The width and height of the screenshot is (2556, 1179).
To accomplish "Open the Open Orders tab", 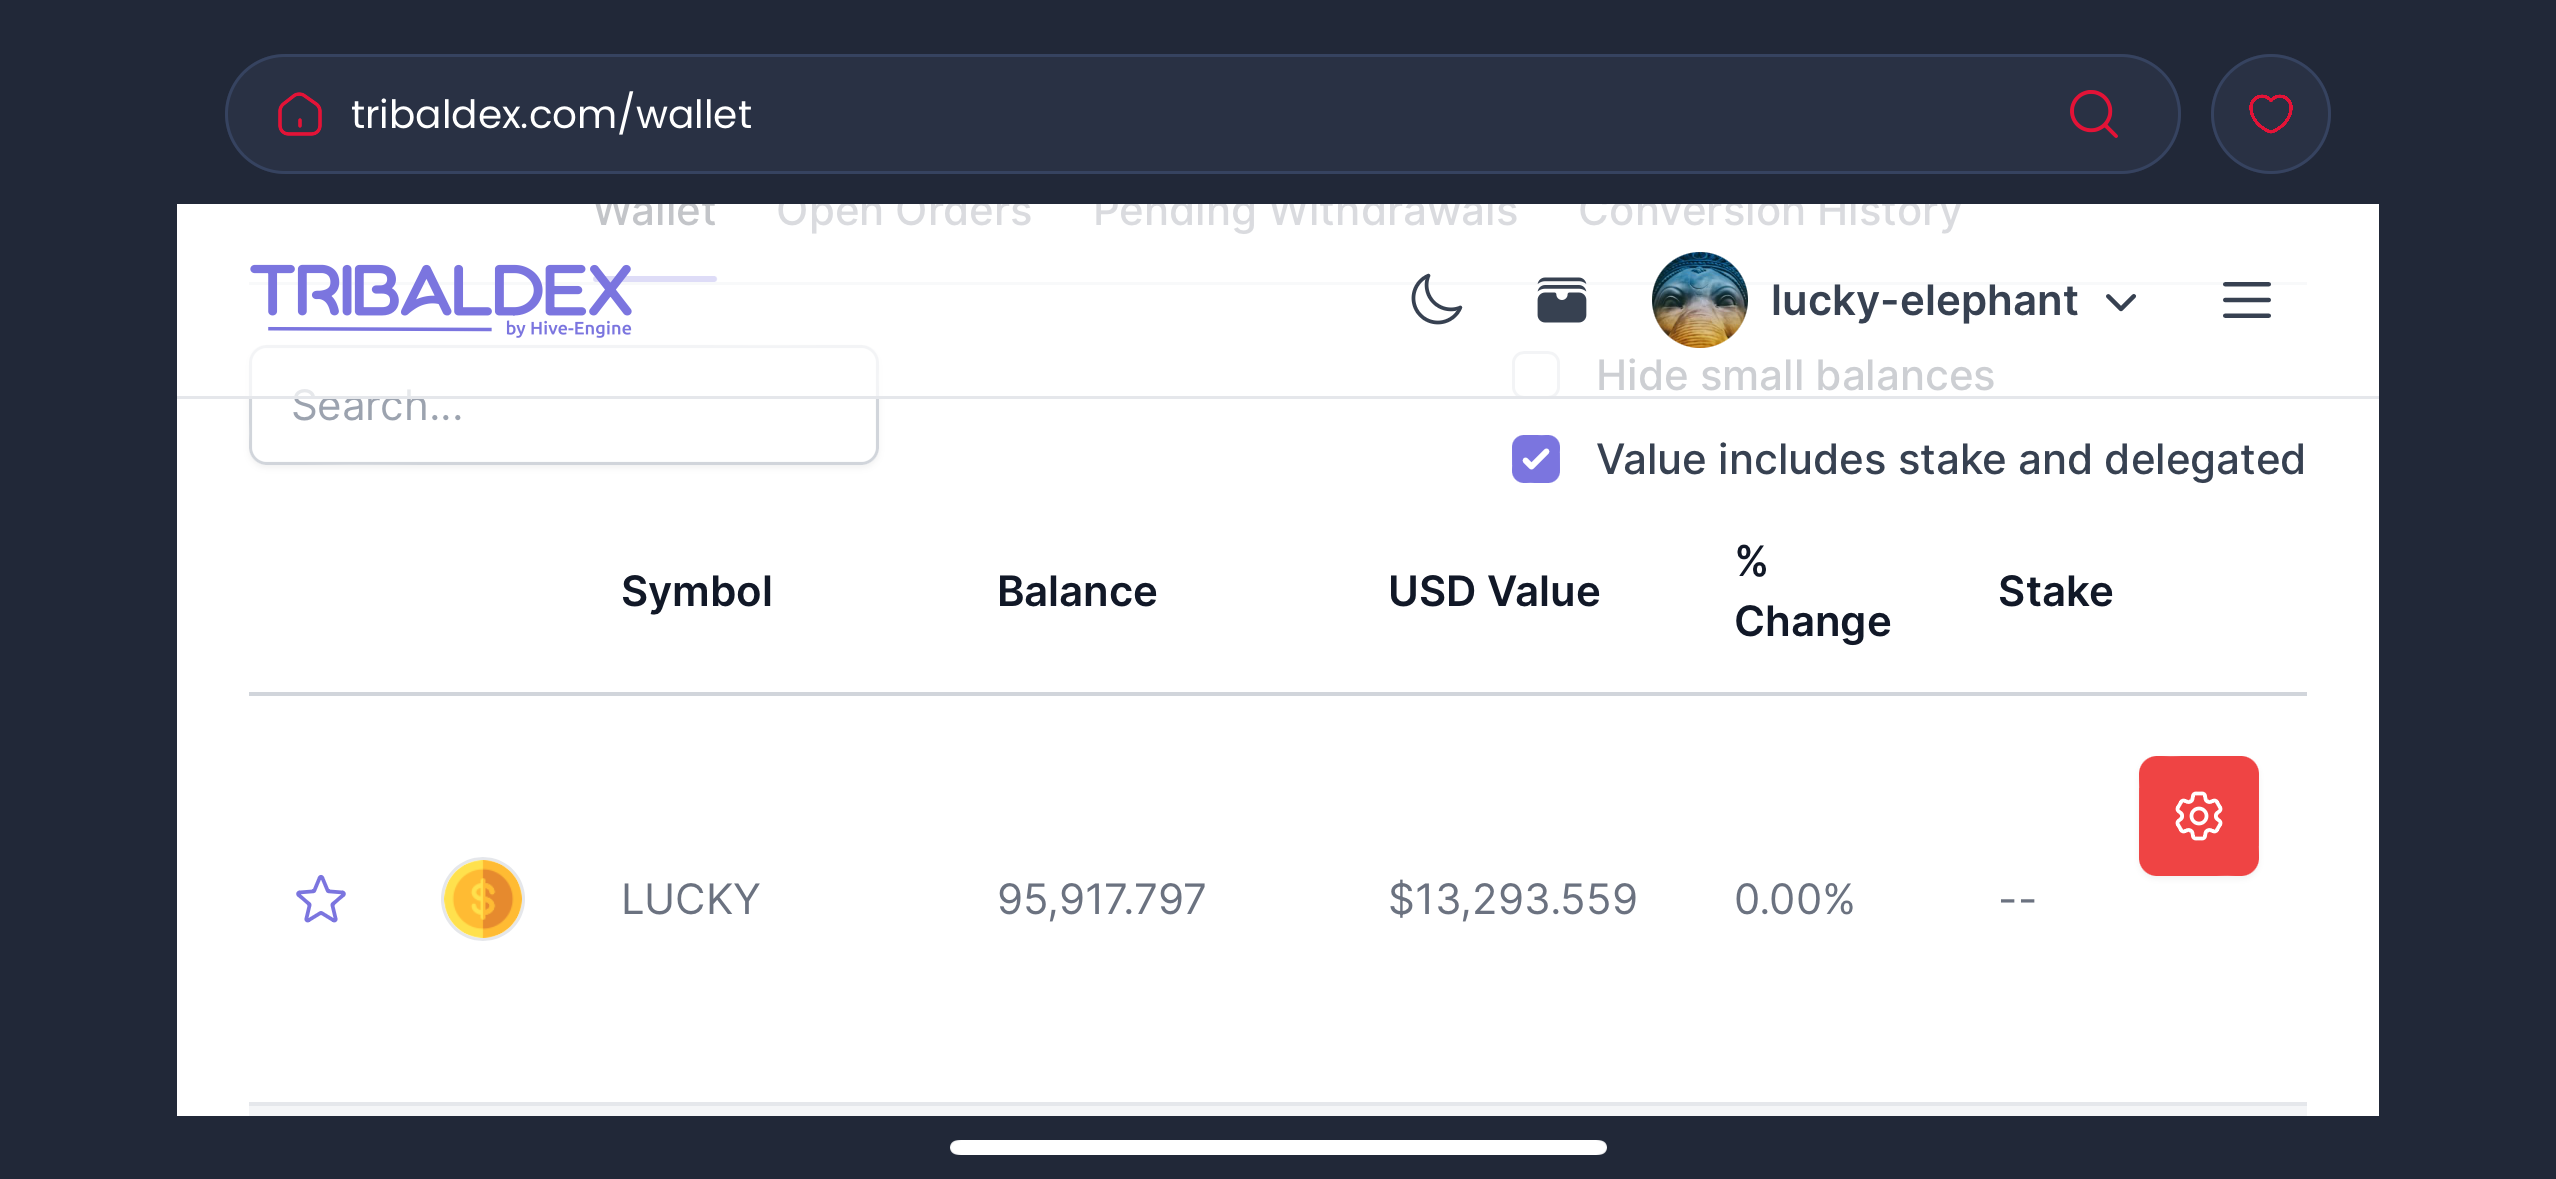I will (x=904, y=214).
